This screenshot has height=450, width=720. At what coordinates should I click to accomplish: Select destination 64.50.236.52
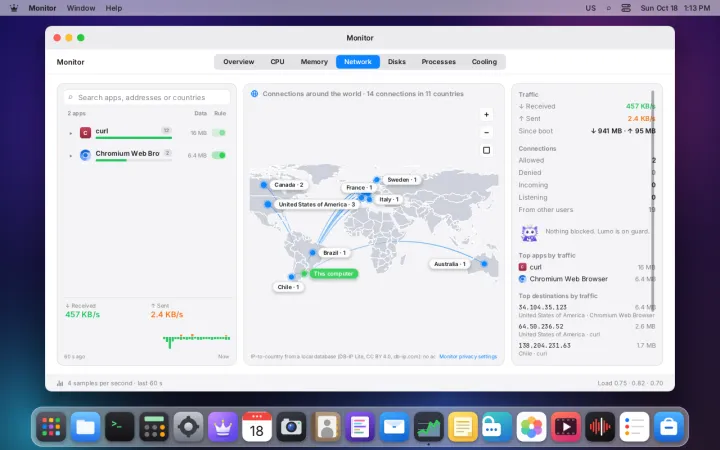[587, 330]
